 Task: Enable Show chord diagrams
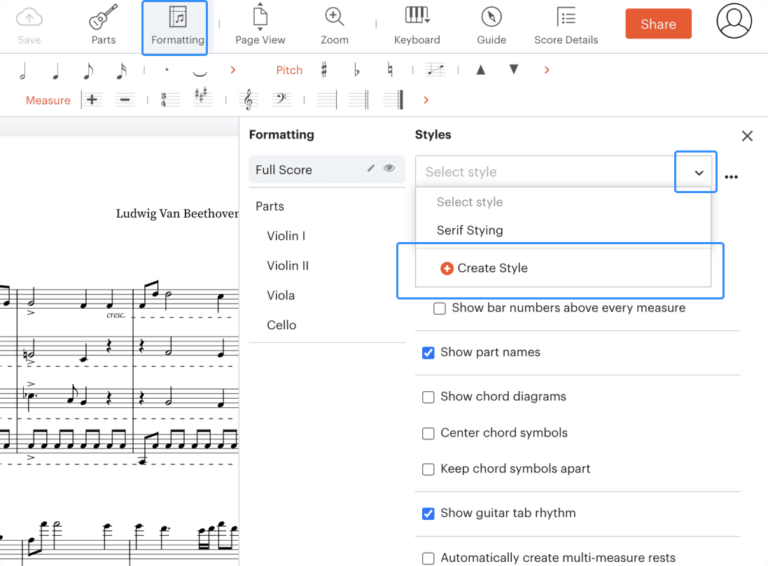tap(428, 397)
